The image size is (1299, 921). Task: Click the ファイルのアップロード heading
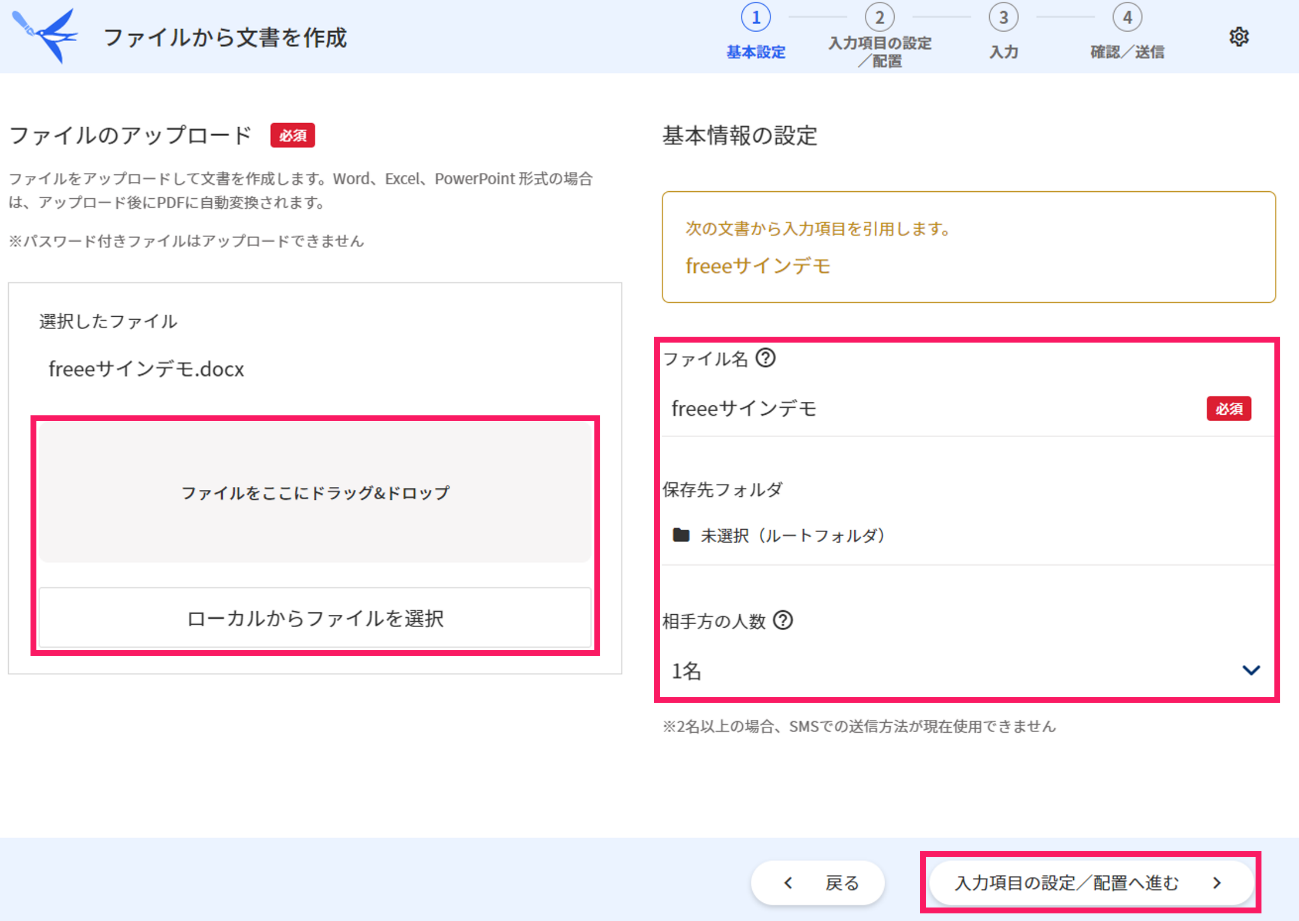click(130, 136)
